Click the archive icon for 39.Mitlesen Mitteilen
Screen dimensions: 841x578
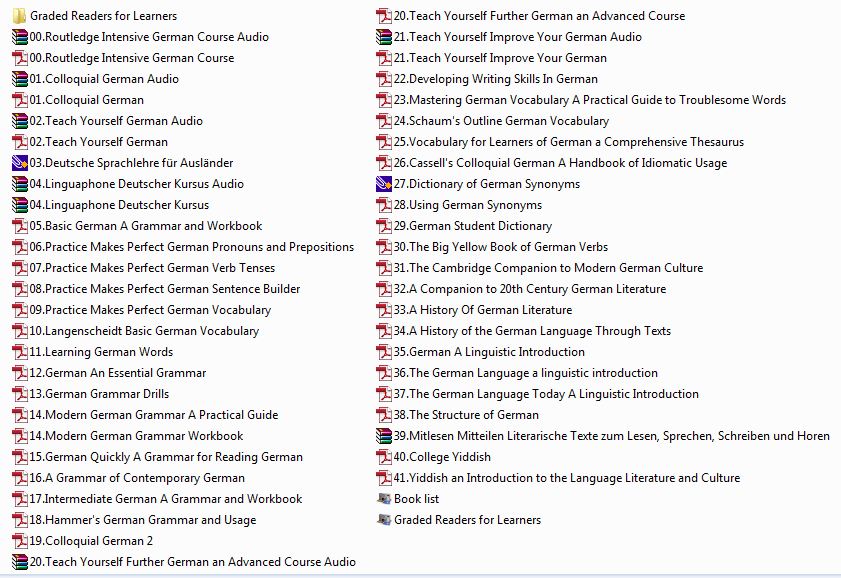point(383,436)
